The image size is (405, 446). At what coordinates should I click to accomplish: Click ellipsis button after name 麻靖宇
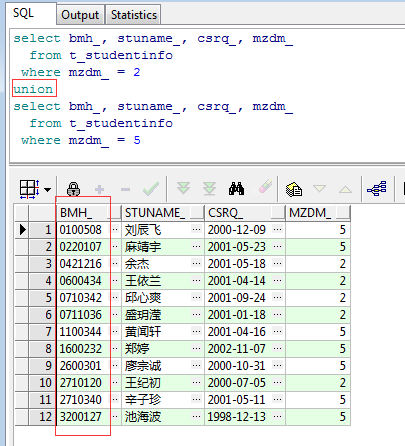click(196, 246)
